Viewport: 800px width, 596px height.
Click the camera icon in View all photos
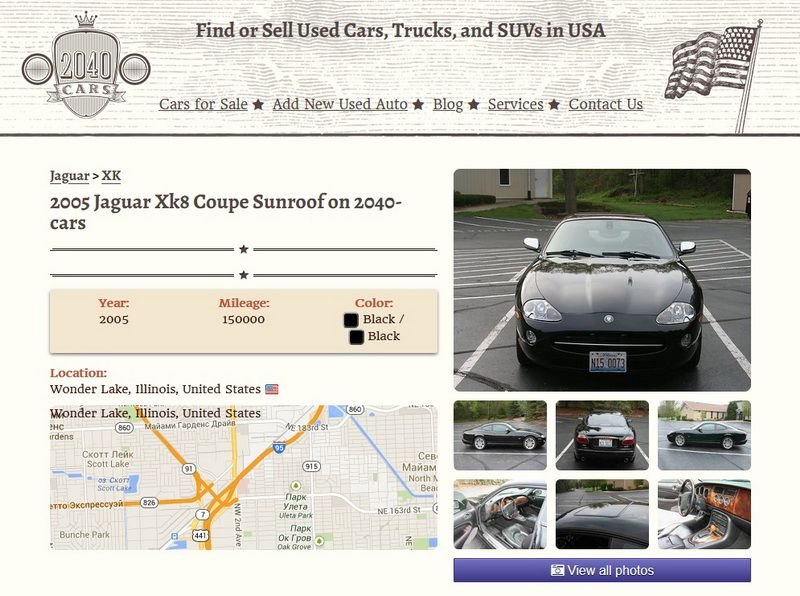pyautogui.click(x=557, y=570)
